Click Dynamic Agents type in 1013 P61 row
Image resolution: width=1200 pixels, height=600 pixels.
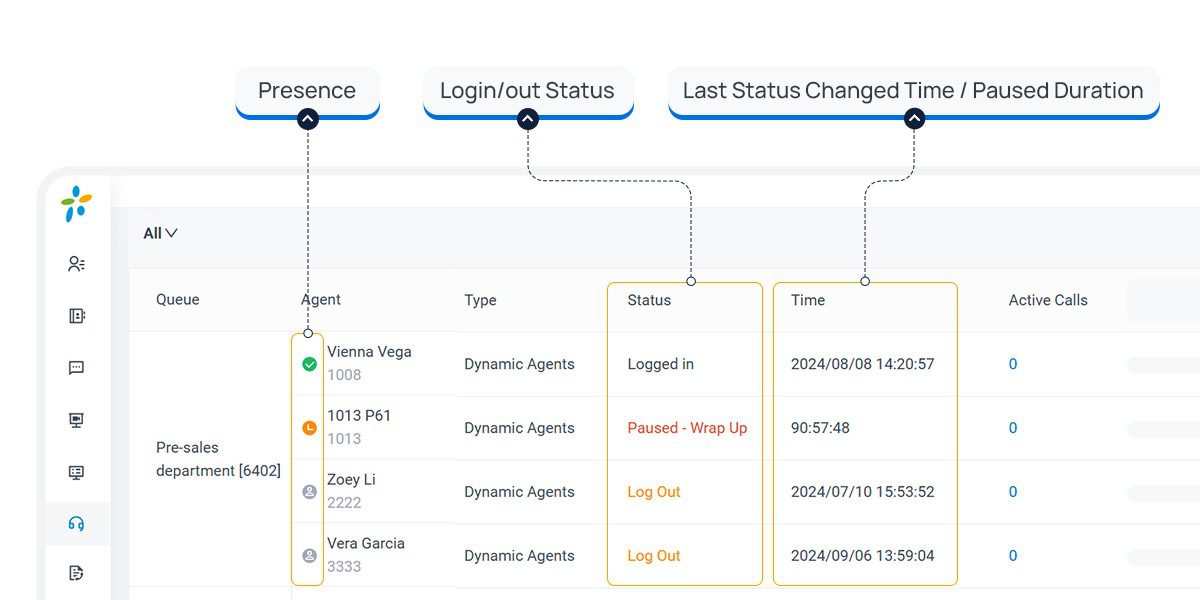[x=519, y=428]
